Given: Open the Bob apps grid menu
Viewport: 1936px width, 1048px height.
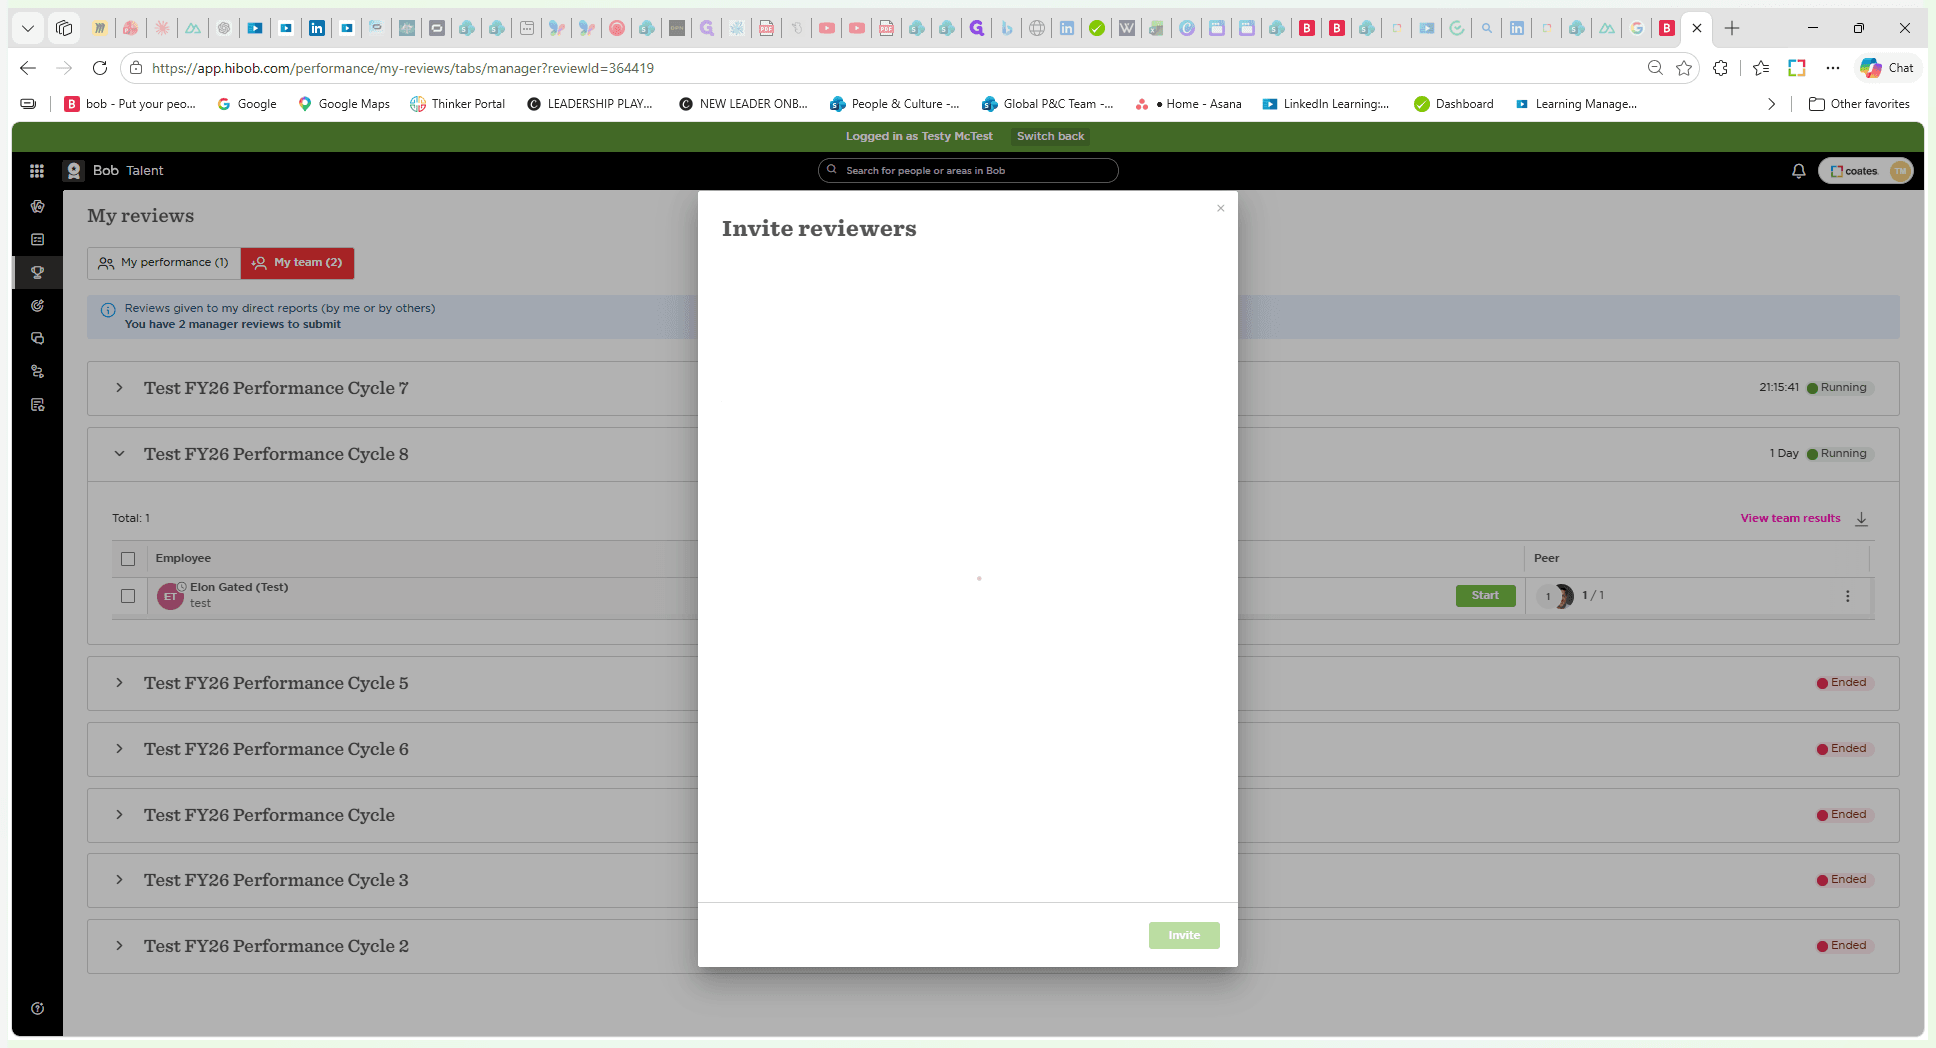Looking at the screenshot, I should (37, 171).
